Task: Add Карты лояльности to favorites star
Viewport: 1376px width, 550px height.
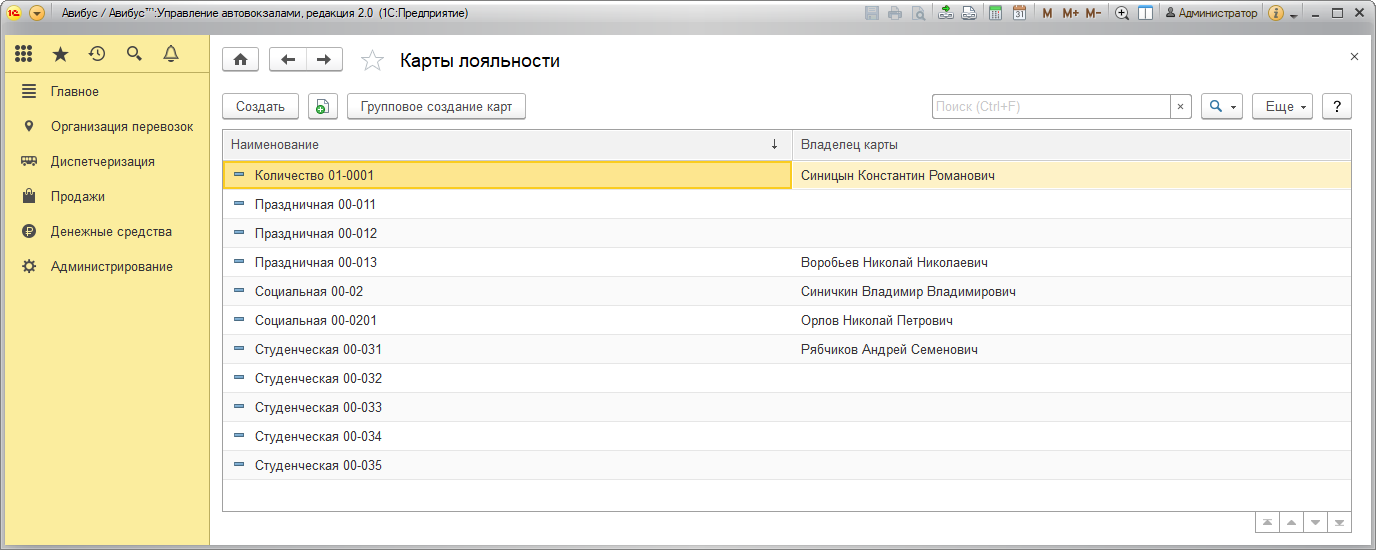Action: [372, 61]
